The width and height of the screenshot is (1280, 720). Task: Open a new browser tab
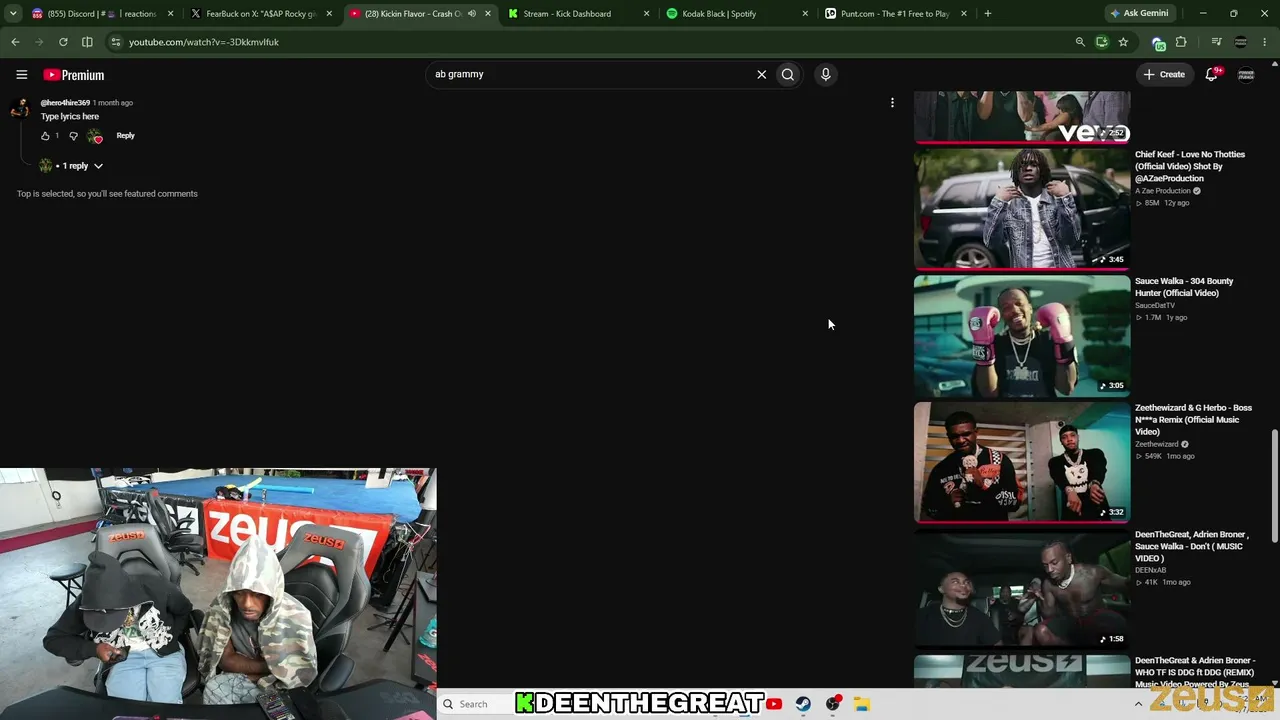[x=987, y=14]
